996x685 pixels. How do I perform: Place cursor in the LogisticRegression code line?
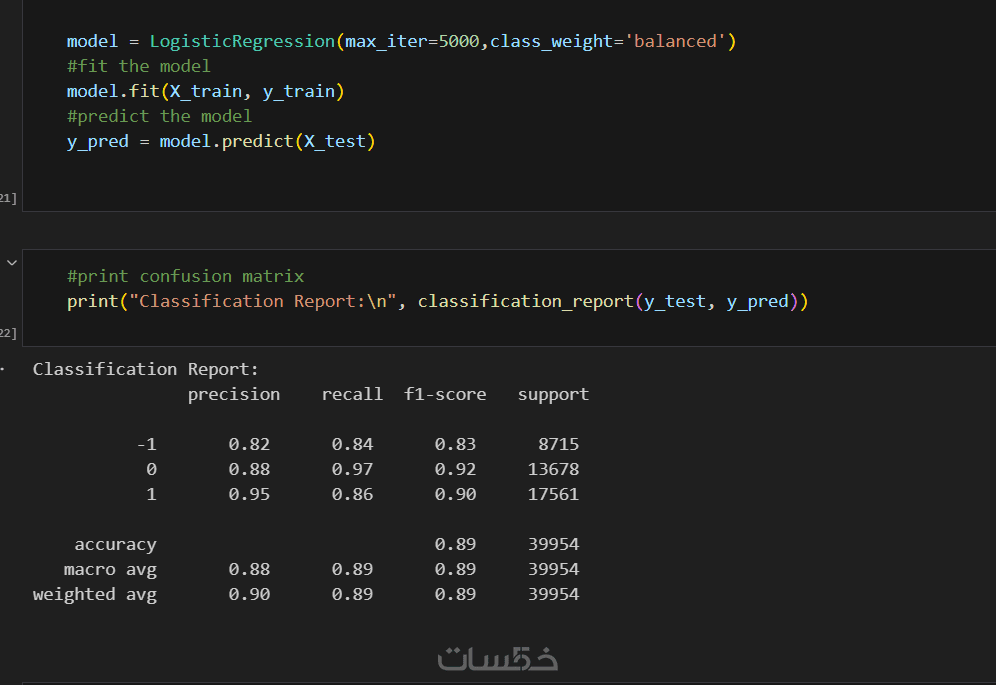coord(400,41)
